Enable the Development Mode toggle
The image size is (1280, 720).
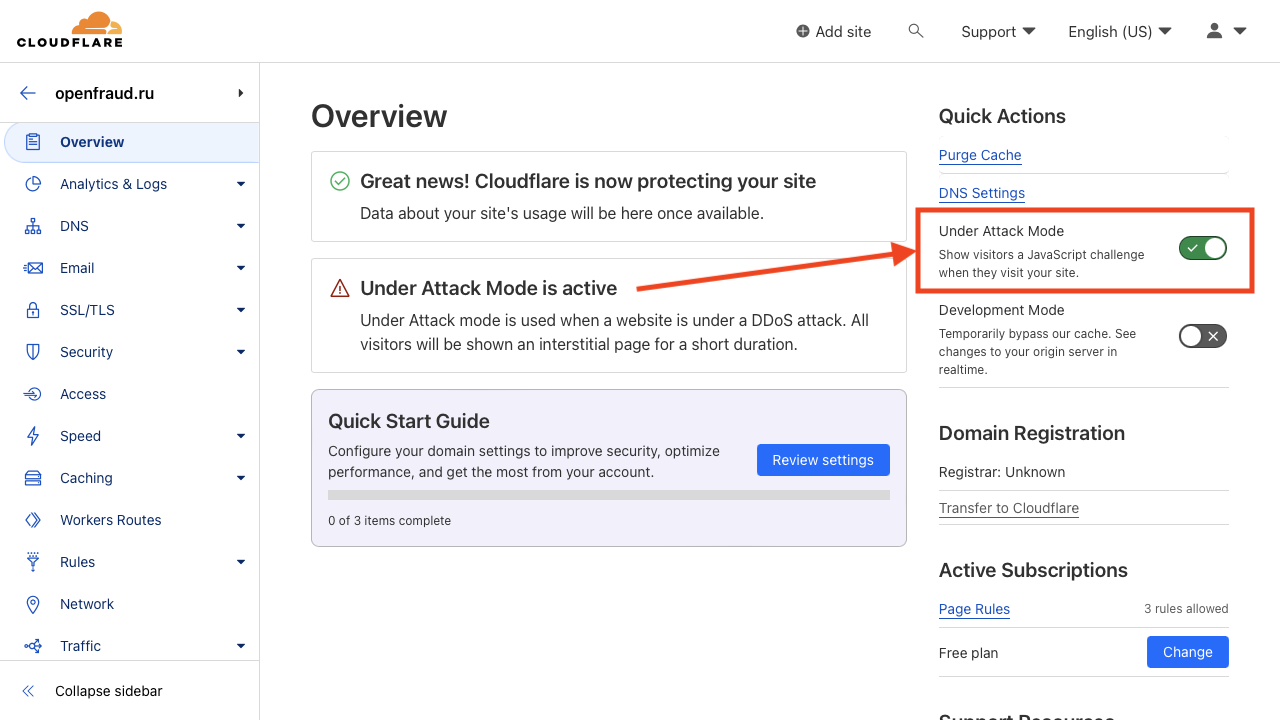click(1203, 336)
